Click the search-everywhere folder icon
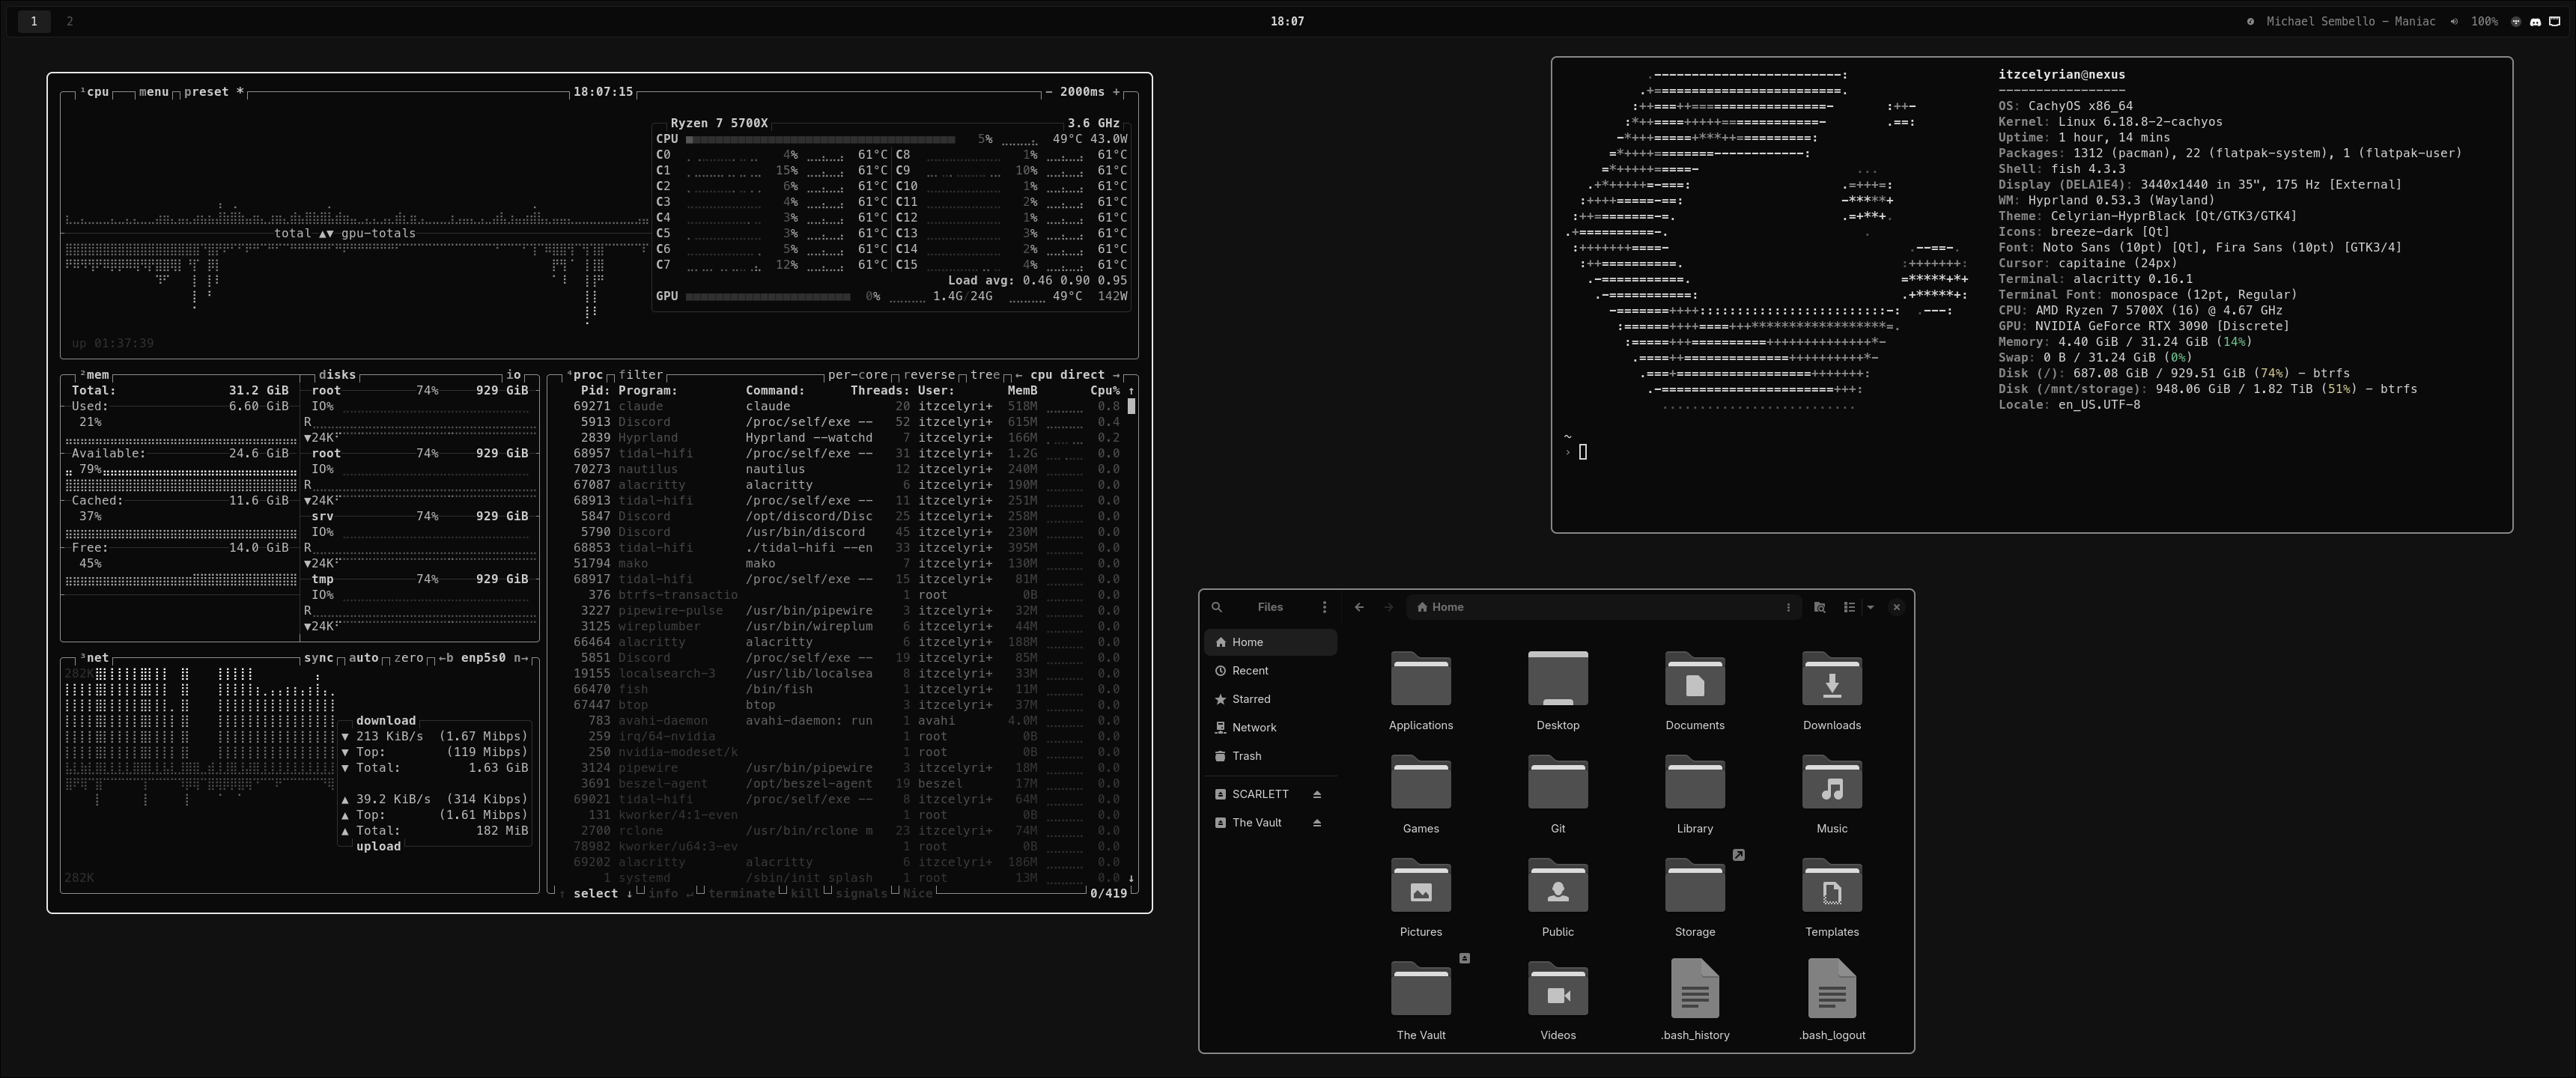 (1819, 607)
